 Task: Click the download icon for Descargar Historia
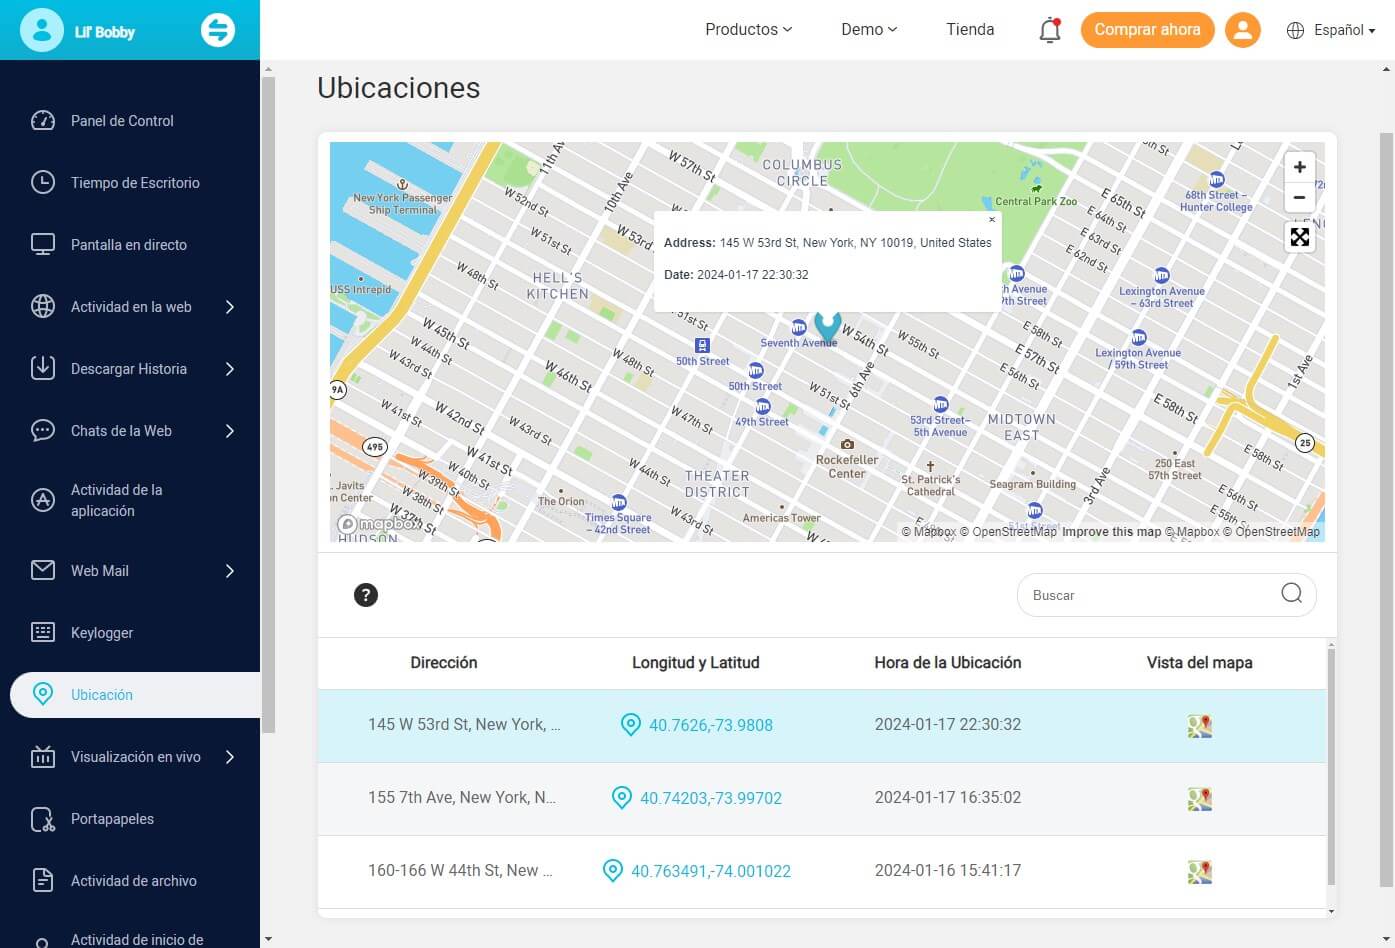(43, 369)
